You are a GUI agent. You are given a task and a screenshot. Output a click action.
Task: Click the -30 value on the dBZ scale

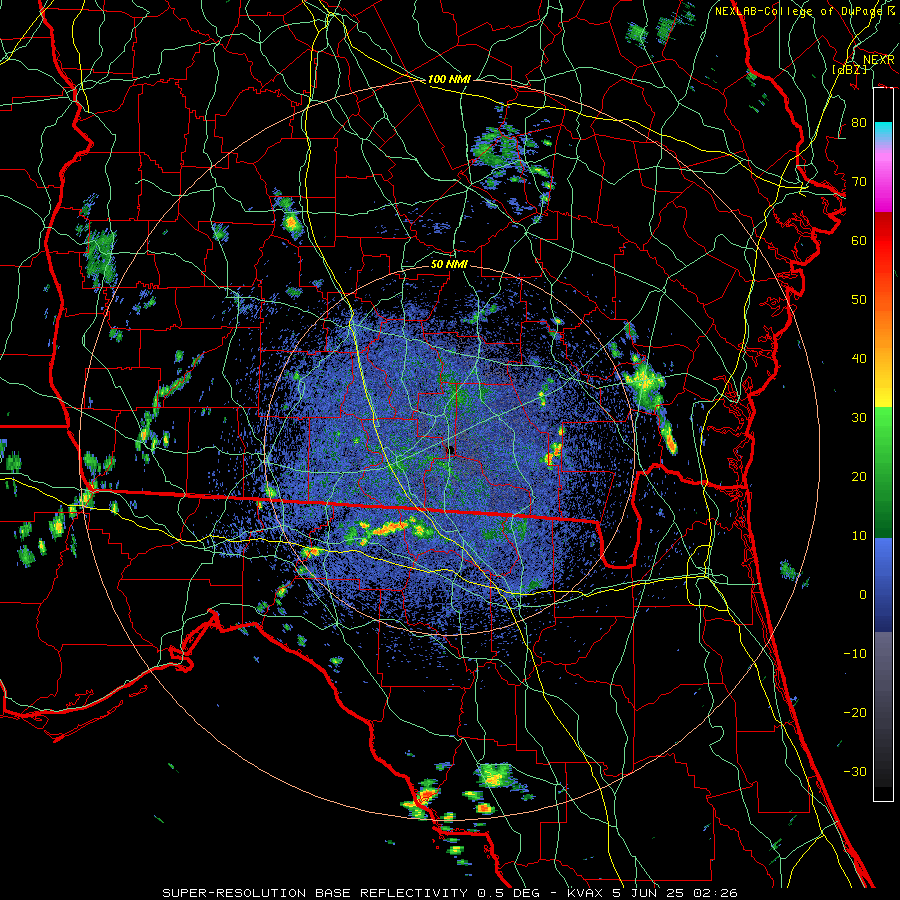[855, 772]
